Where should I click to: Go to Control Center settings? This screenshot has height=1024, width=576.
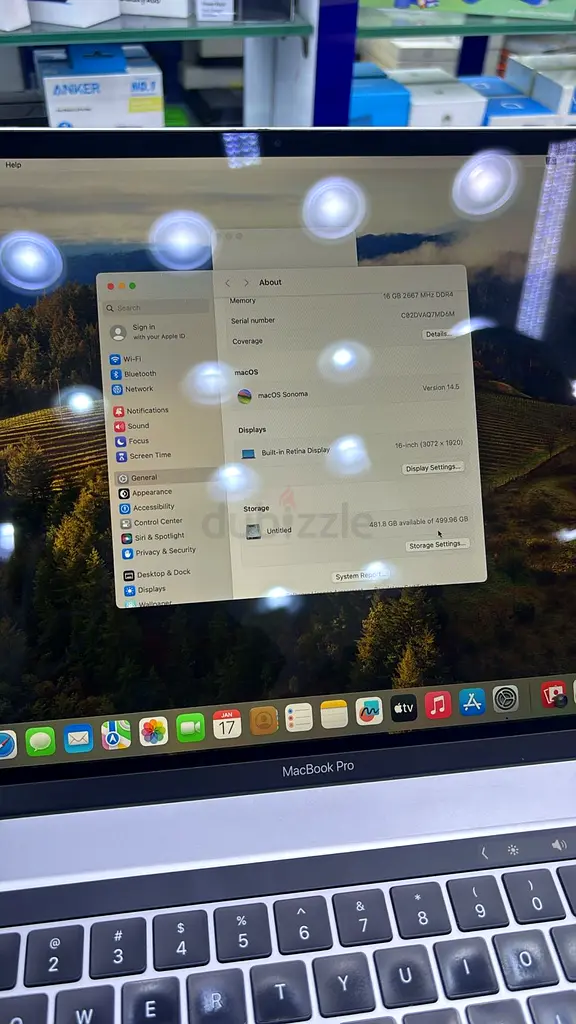(x=152, y=522)
